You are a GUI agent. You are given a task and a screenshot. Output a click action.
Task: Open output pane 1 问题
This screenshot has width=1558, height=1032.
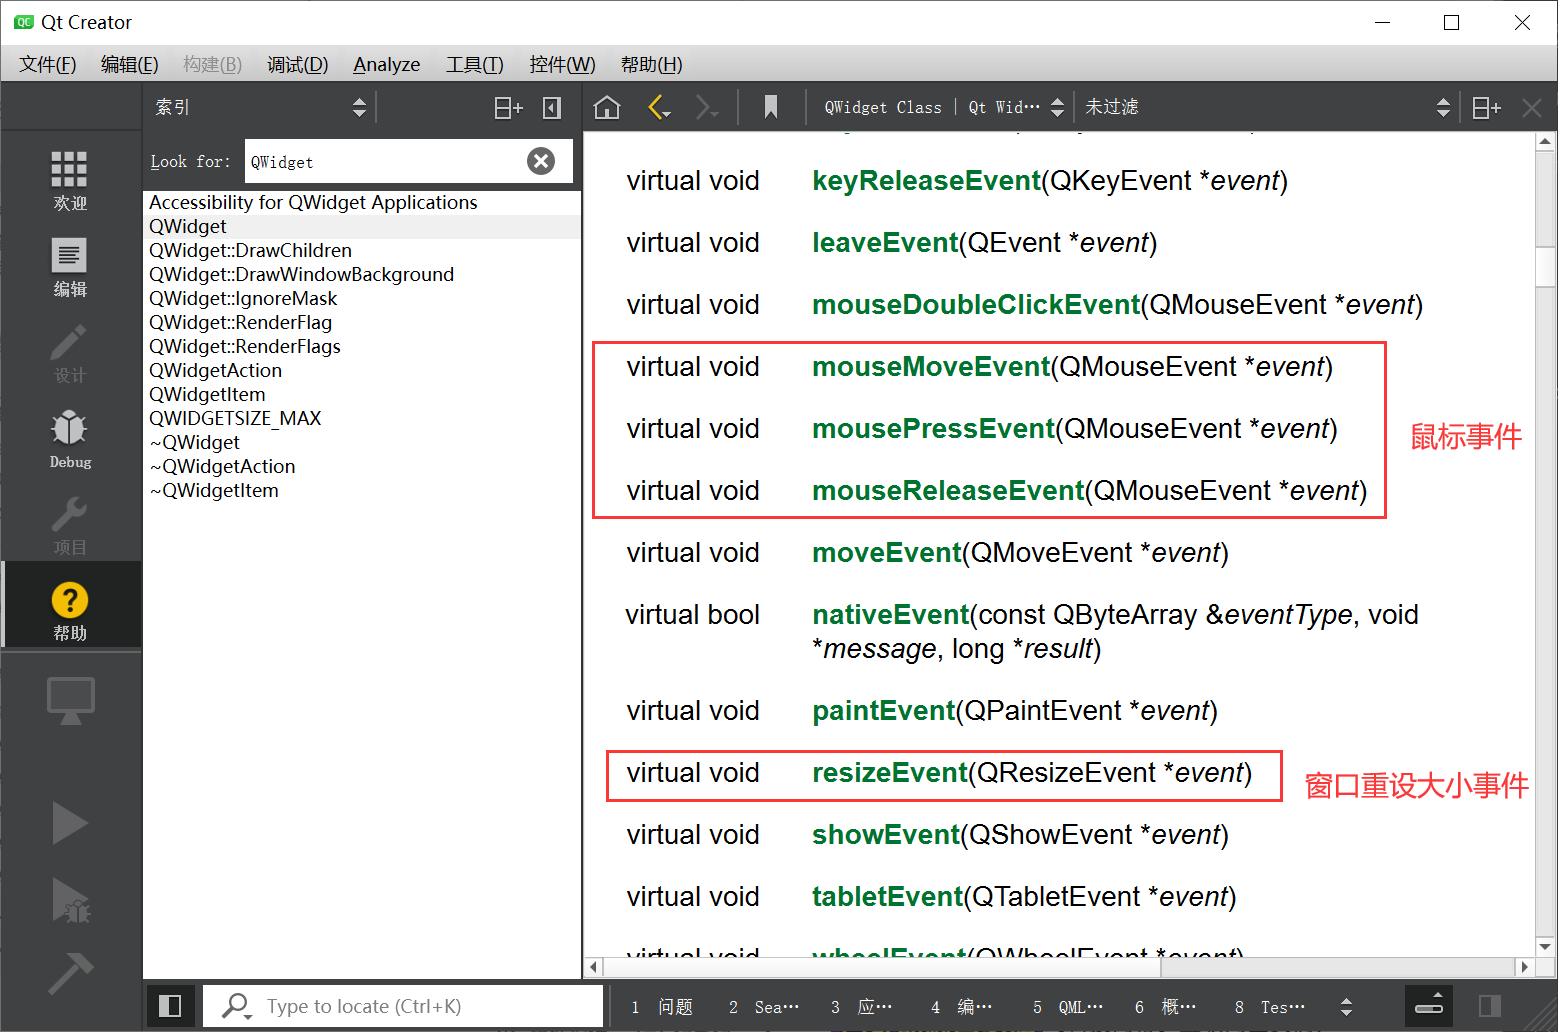662,1006
